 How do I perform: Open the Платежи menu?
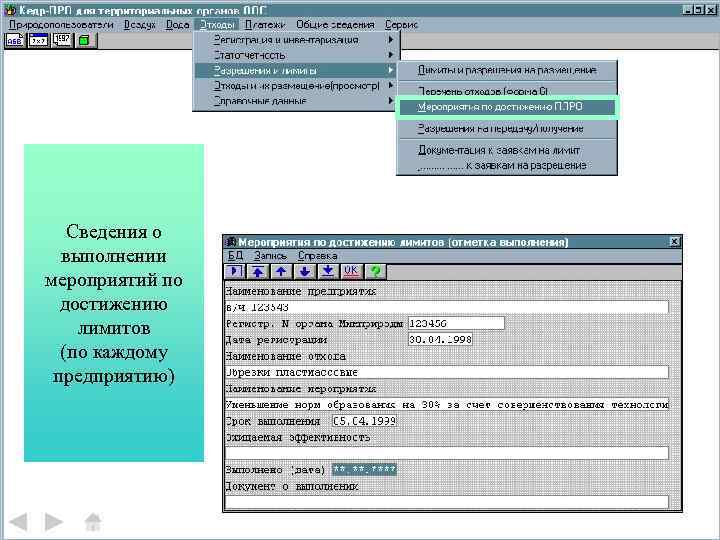coord(264,25)
